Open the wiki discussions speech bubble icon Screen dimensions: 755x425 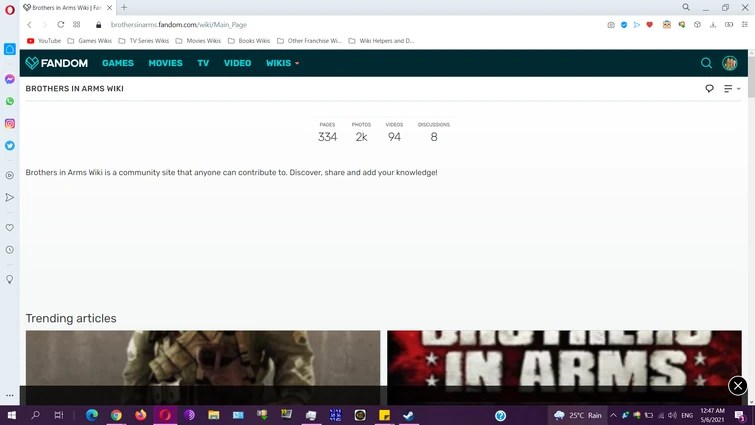709,89
